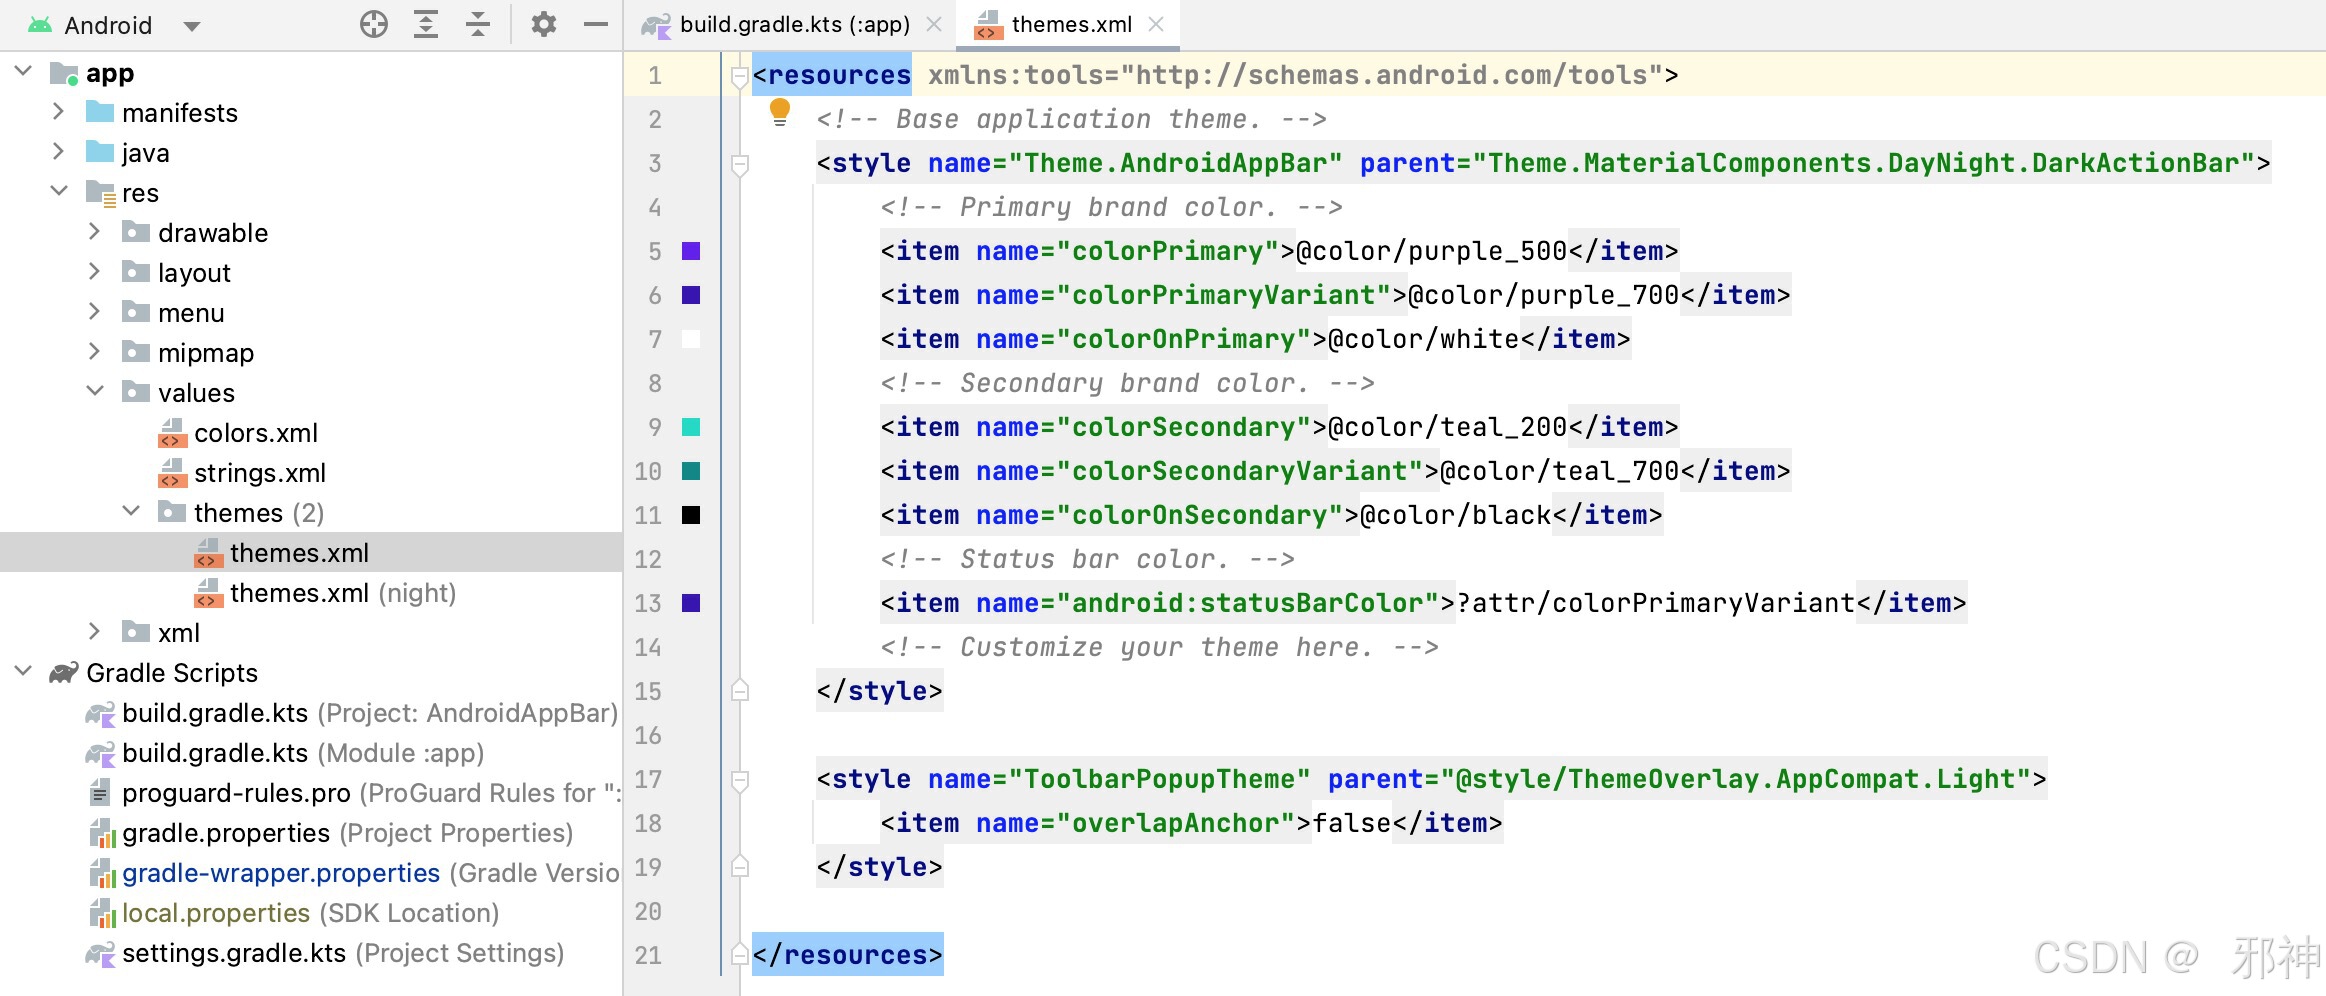Click the app module folder icon
2326x996 pixels.
point(64,74)
